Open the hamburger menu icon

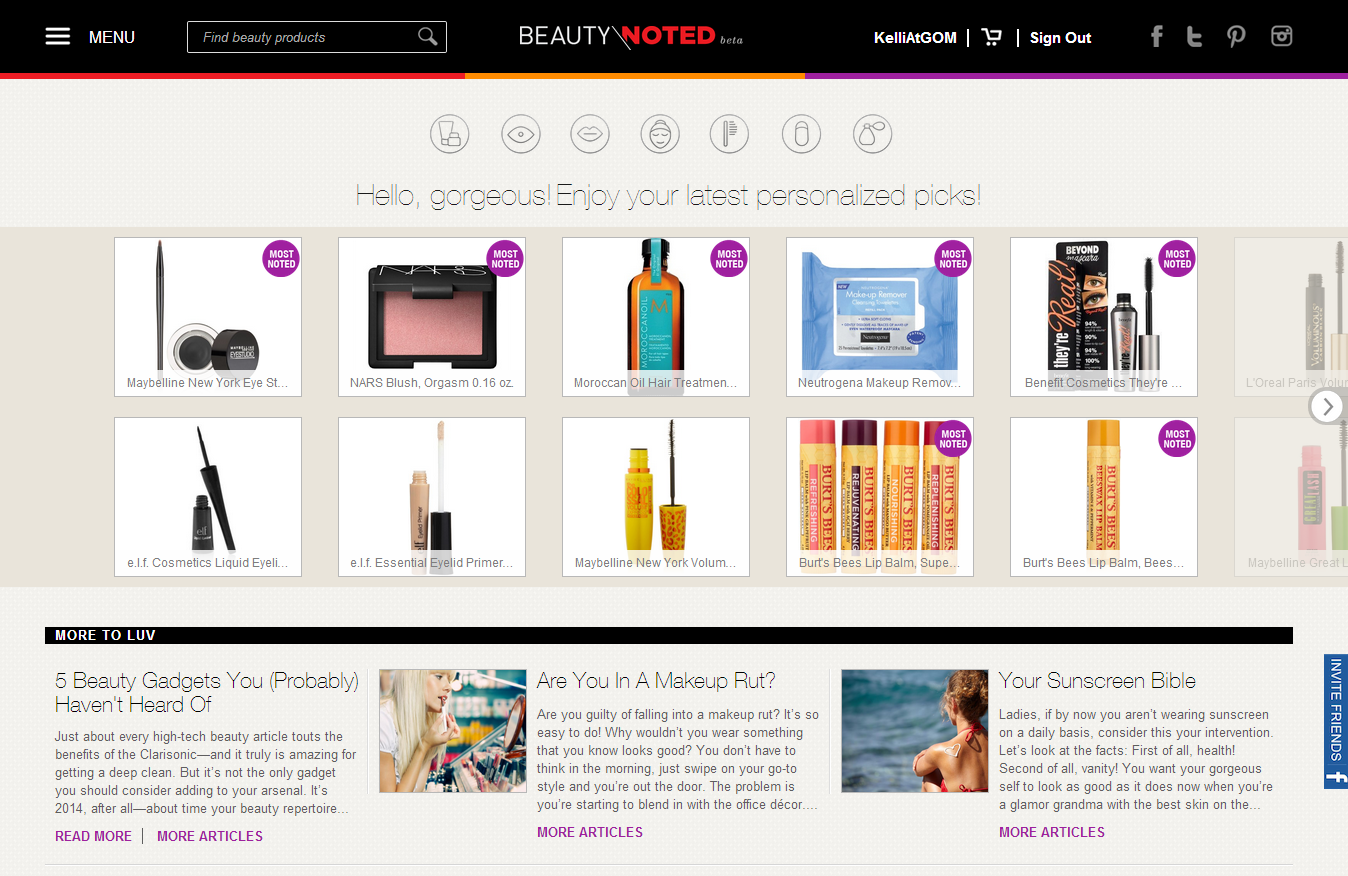58,37
